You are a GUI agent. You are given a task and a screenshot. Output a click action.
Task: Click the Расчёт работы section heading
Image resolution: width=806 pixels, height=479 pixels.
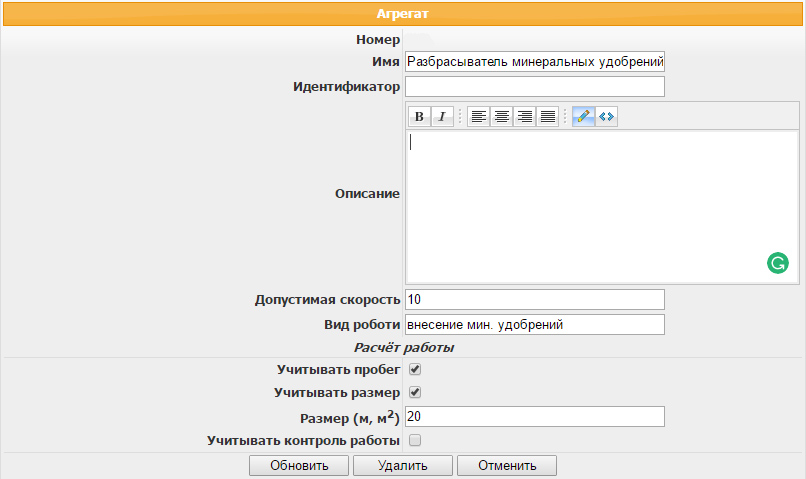pos(404,348)
